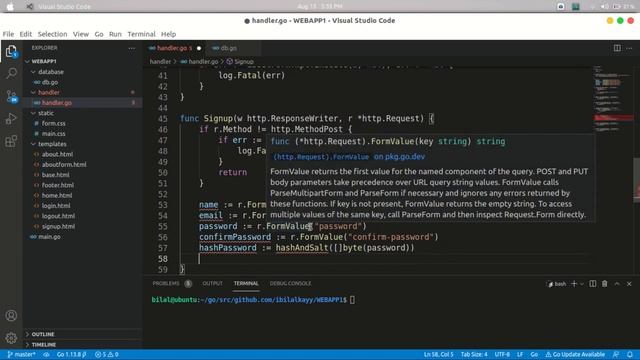Open the Accounts menu icon
This screenshot has height=360, width=640.
click(11, 316)
